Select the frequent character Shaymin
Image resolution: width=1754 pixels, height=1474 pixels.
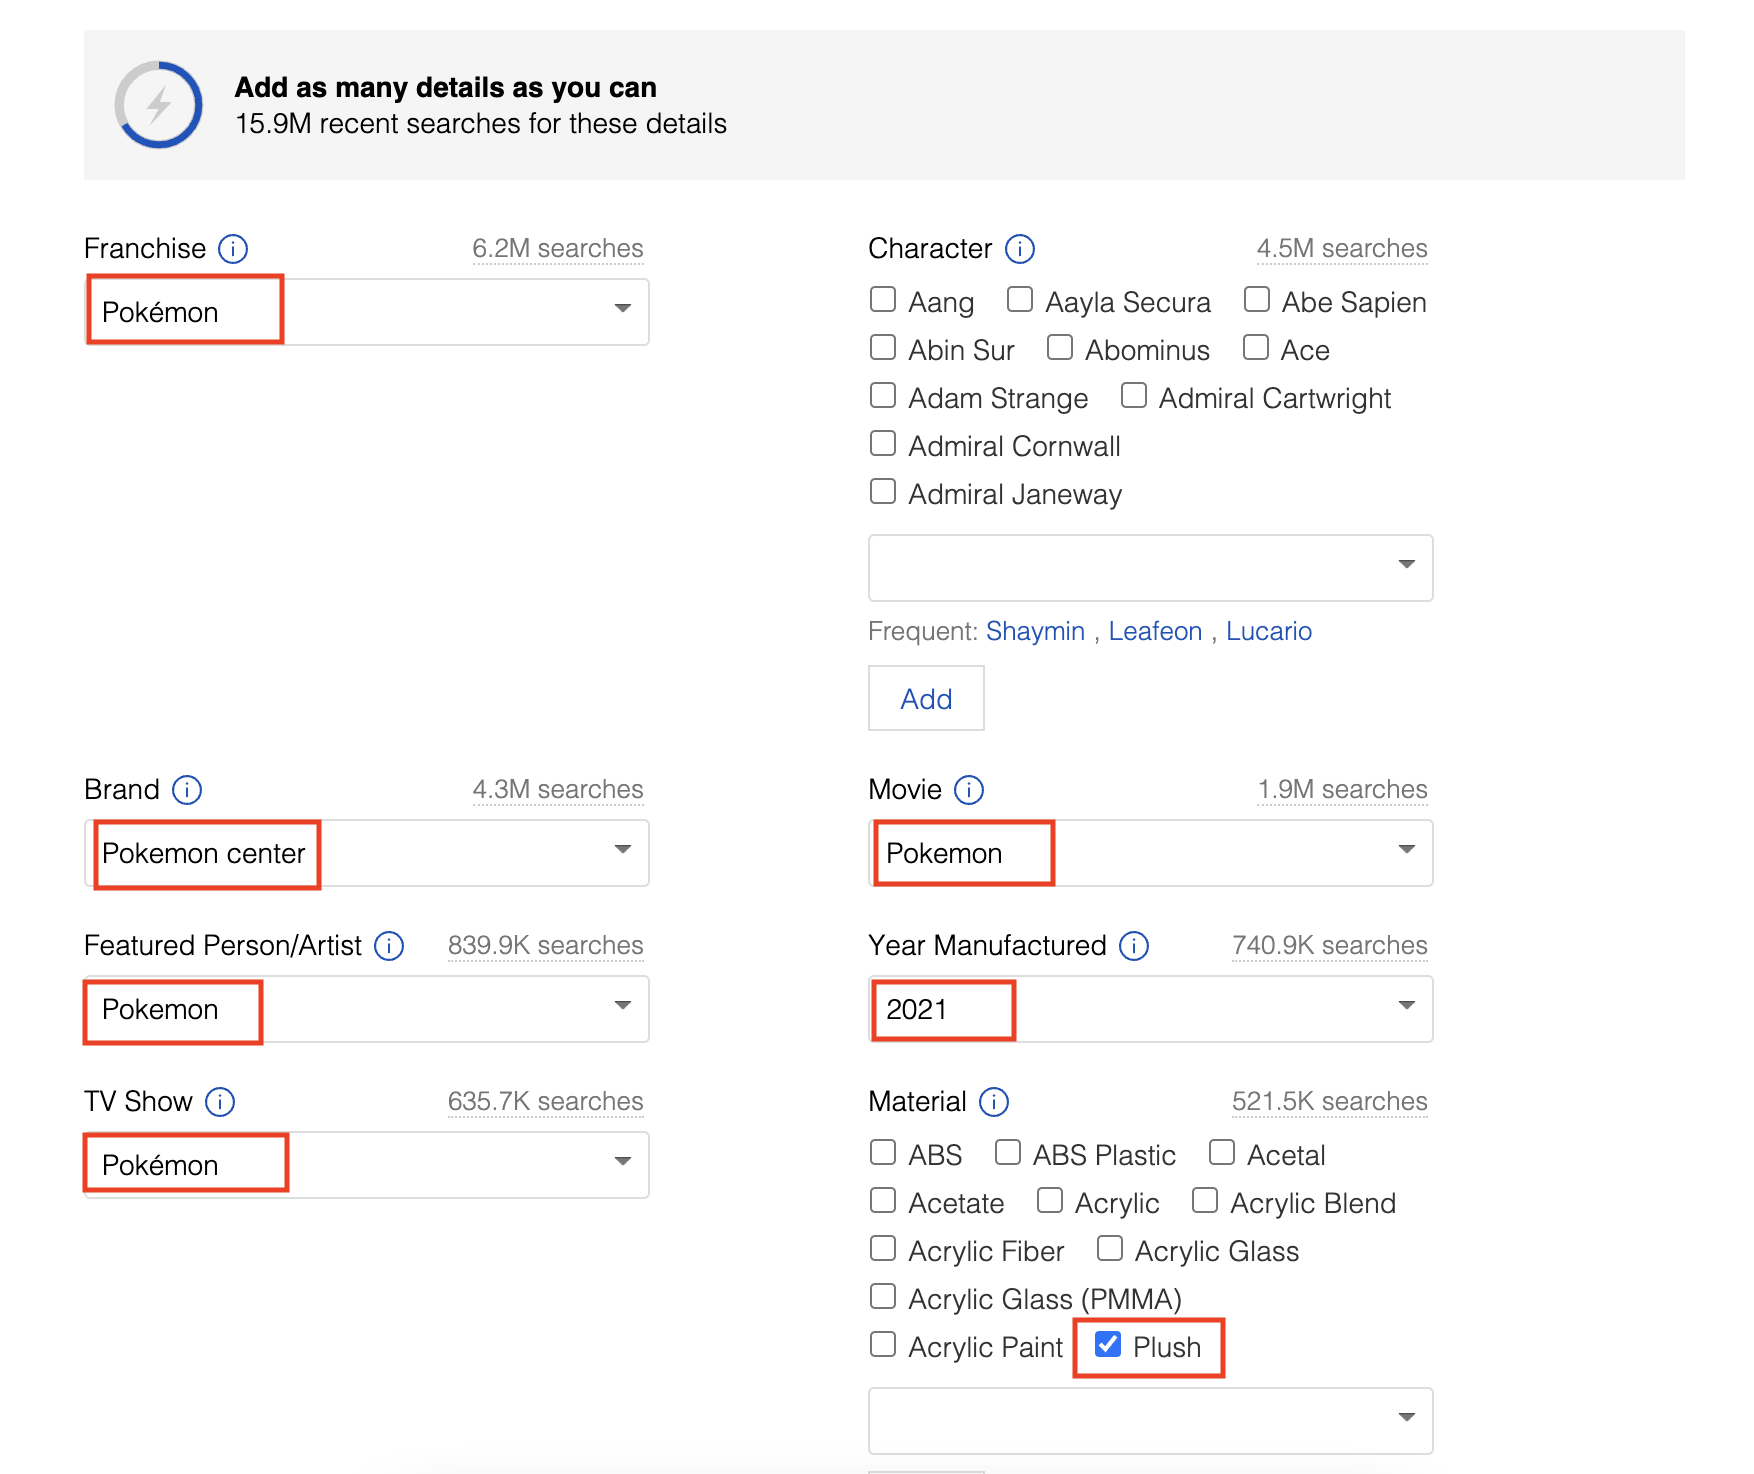coord(1035,631)
